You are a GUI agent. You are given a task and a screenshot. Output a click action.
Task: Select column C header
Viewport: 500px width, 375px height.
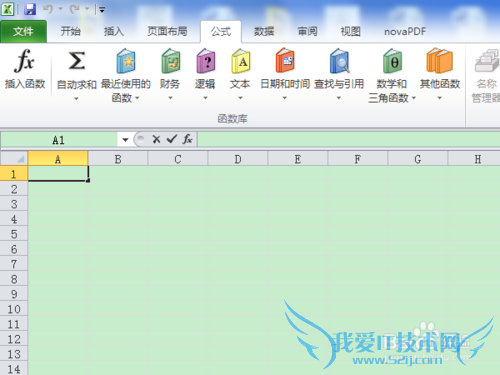(178, 159)
